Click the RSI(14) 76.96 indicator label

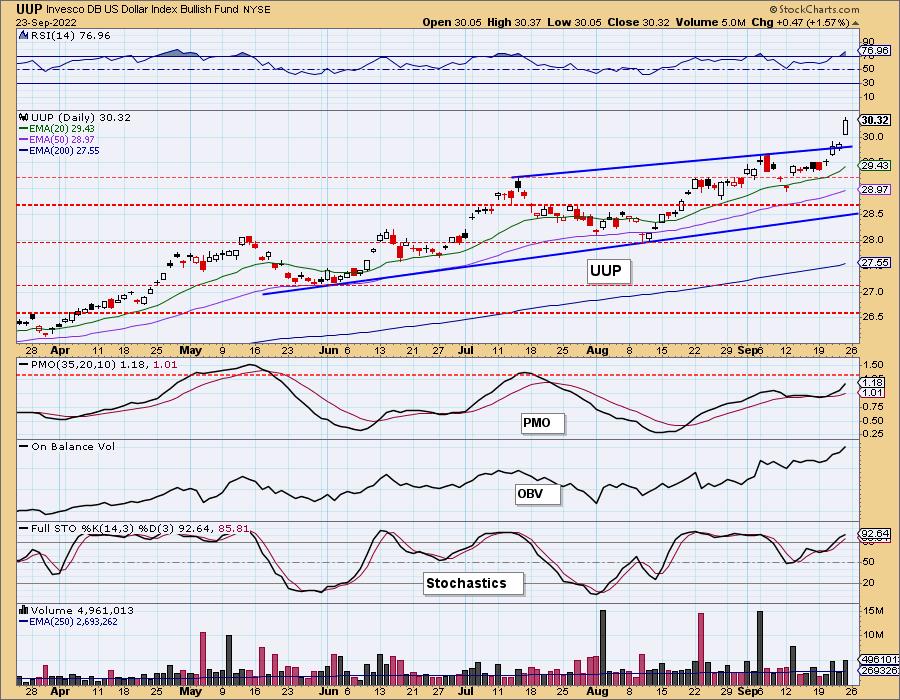click(70, 35)
